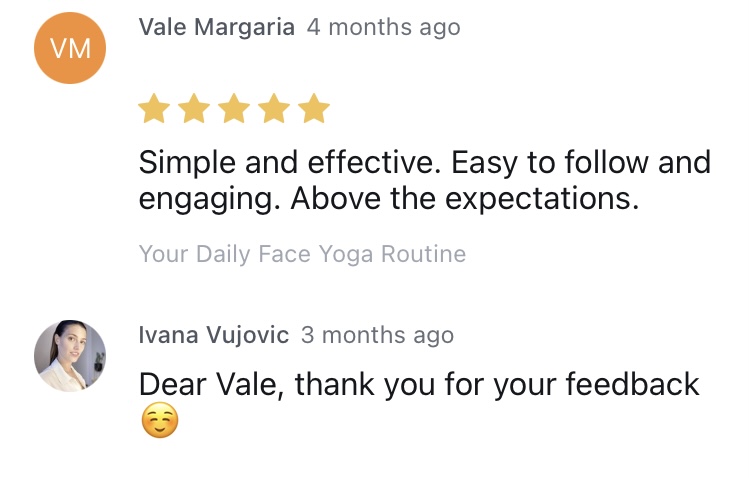Open Ivana Vujovic's profile photo
Viewport: 750px width, 478px height.
tap(70, 356)
